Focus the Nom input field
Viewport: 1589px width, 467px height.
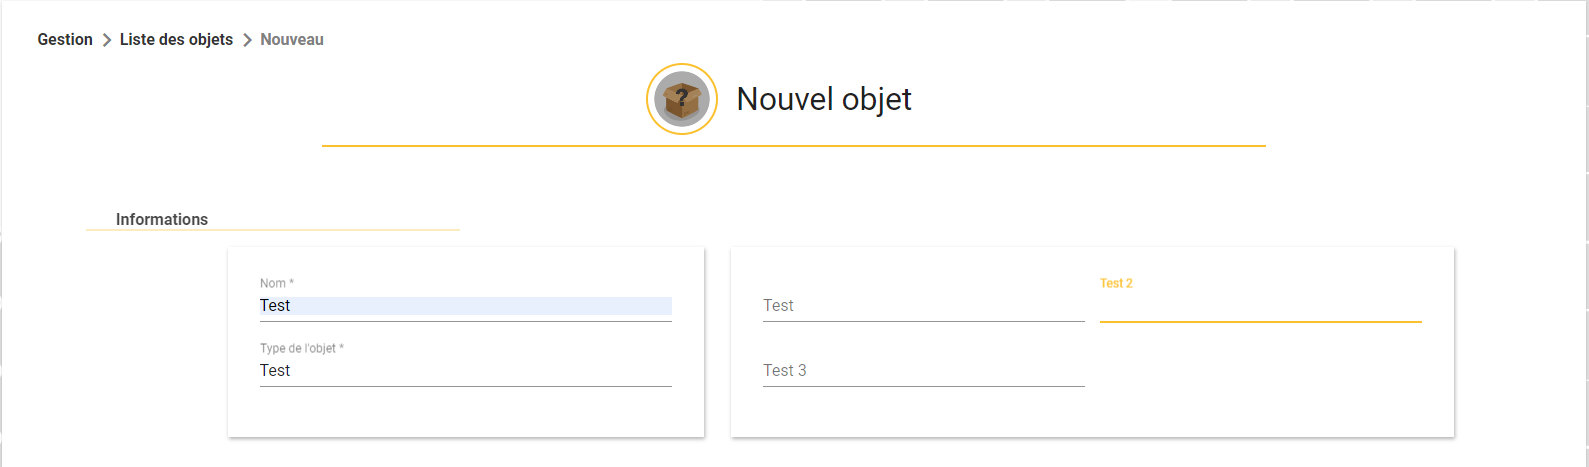coord(466,306)
